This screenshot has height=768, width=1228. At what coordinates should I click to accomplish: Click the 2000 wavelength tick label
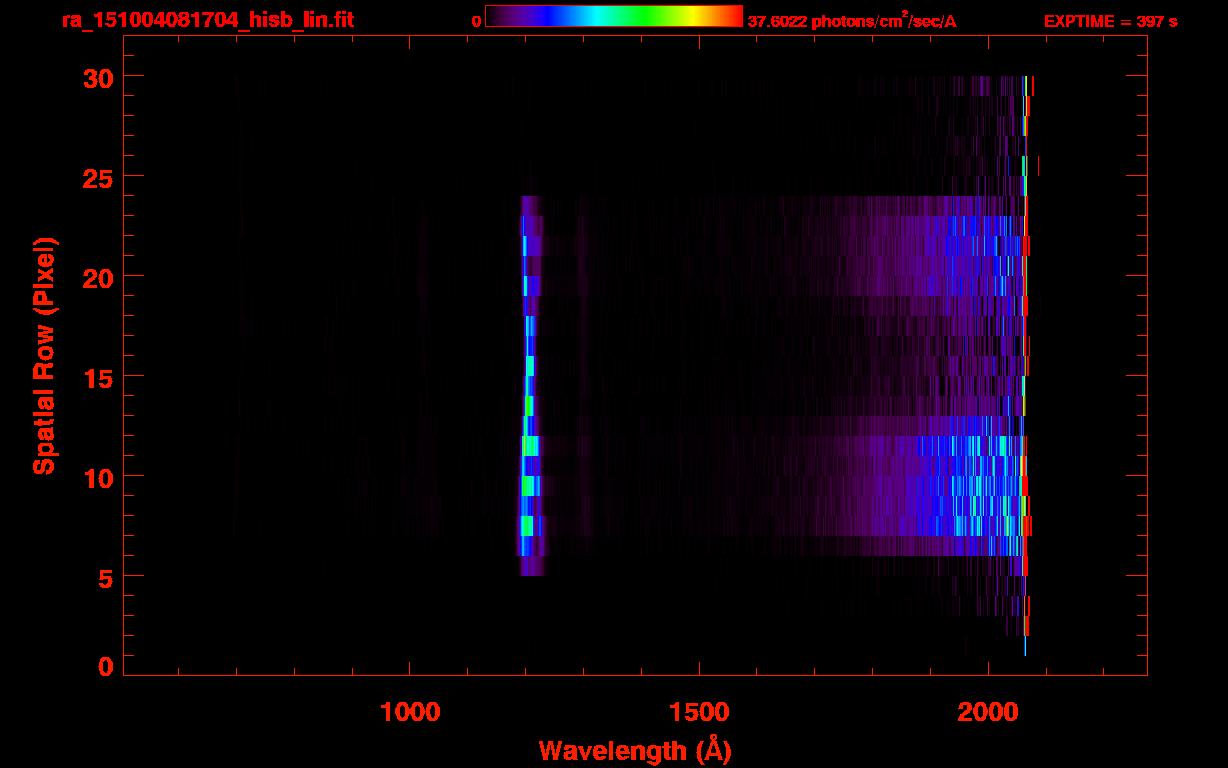tap(987, 712)
